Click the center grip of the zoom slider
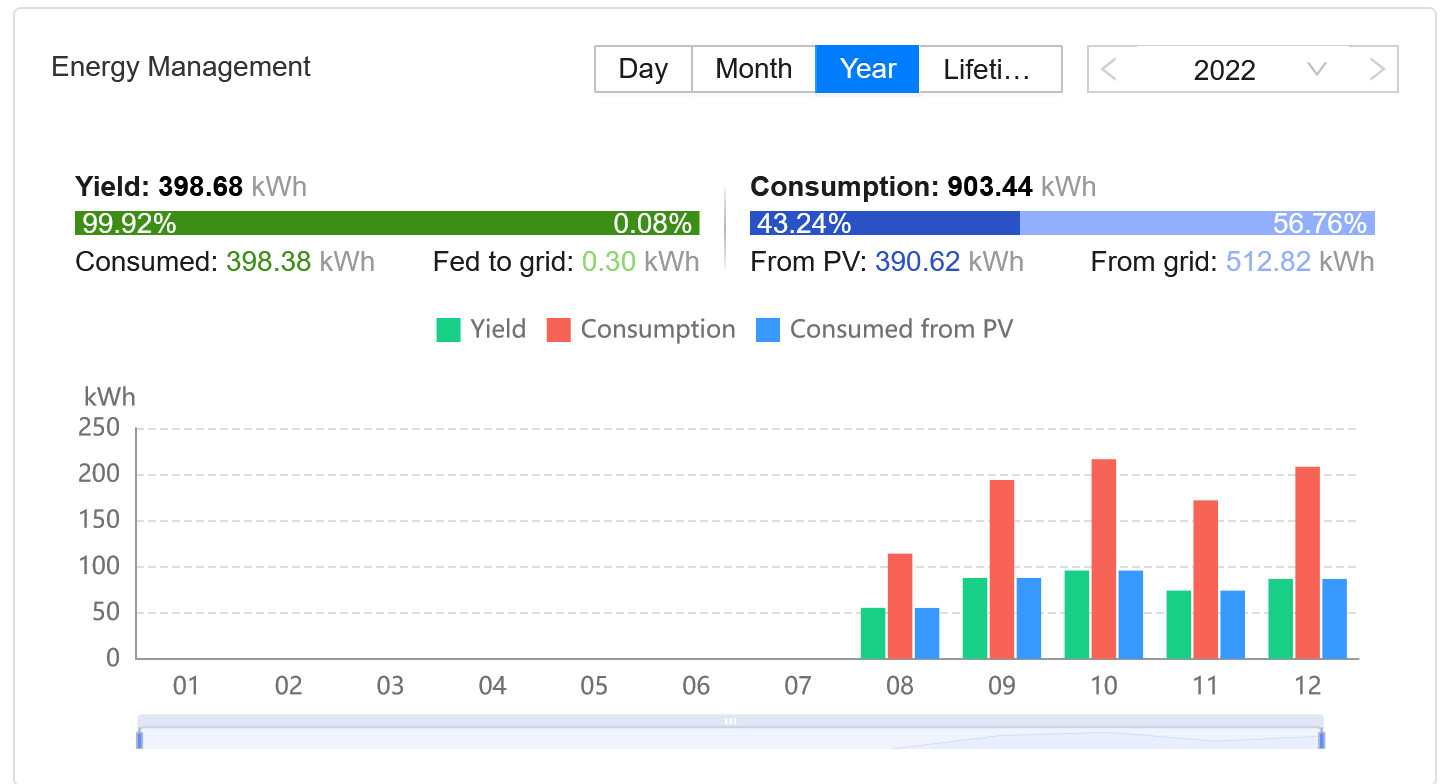1448x784 pixels. tap(730, 721)
